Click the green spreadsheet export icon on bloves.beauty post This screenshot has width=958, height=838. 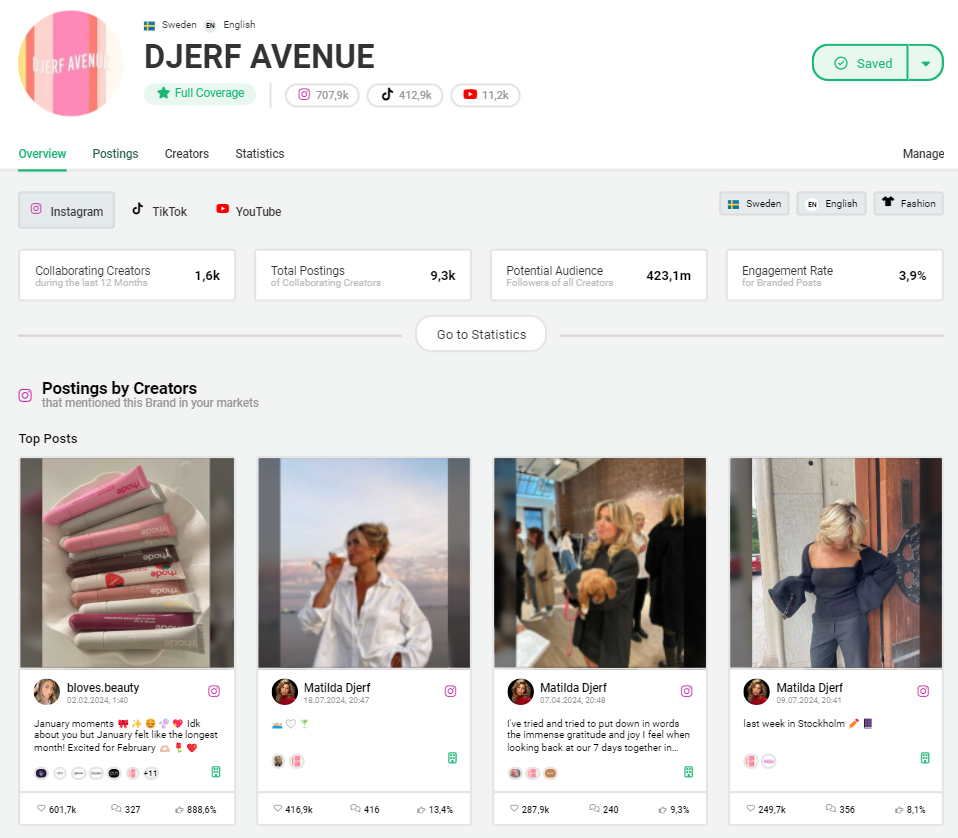(x=214, y=771)
